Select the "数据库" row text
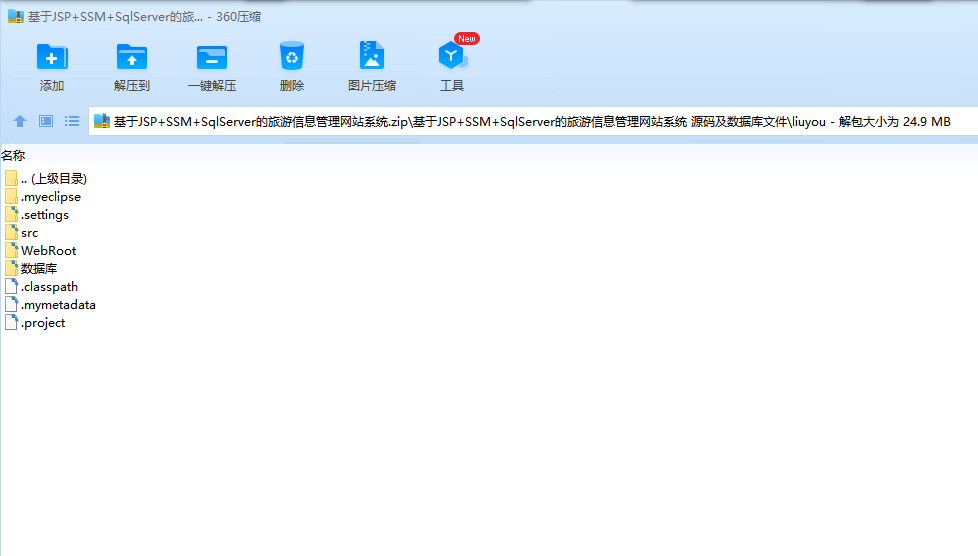 click(x=39, y=268)
